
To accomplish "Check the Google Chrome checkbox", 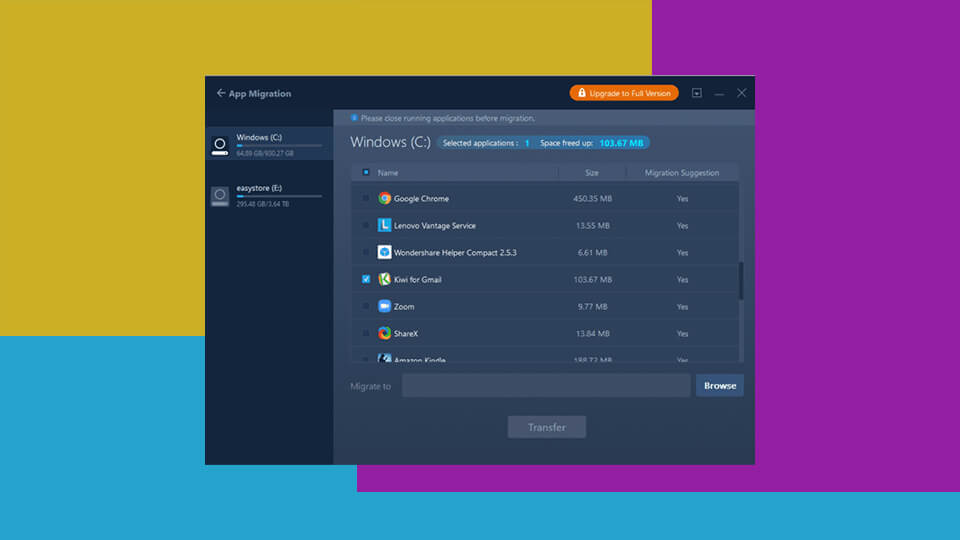I will click(x=366, y=198).
